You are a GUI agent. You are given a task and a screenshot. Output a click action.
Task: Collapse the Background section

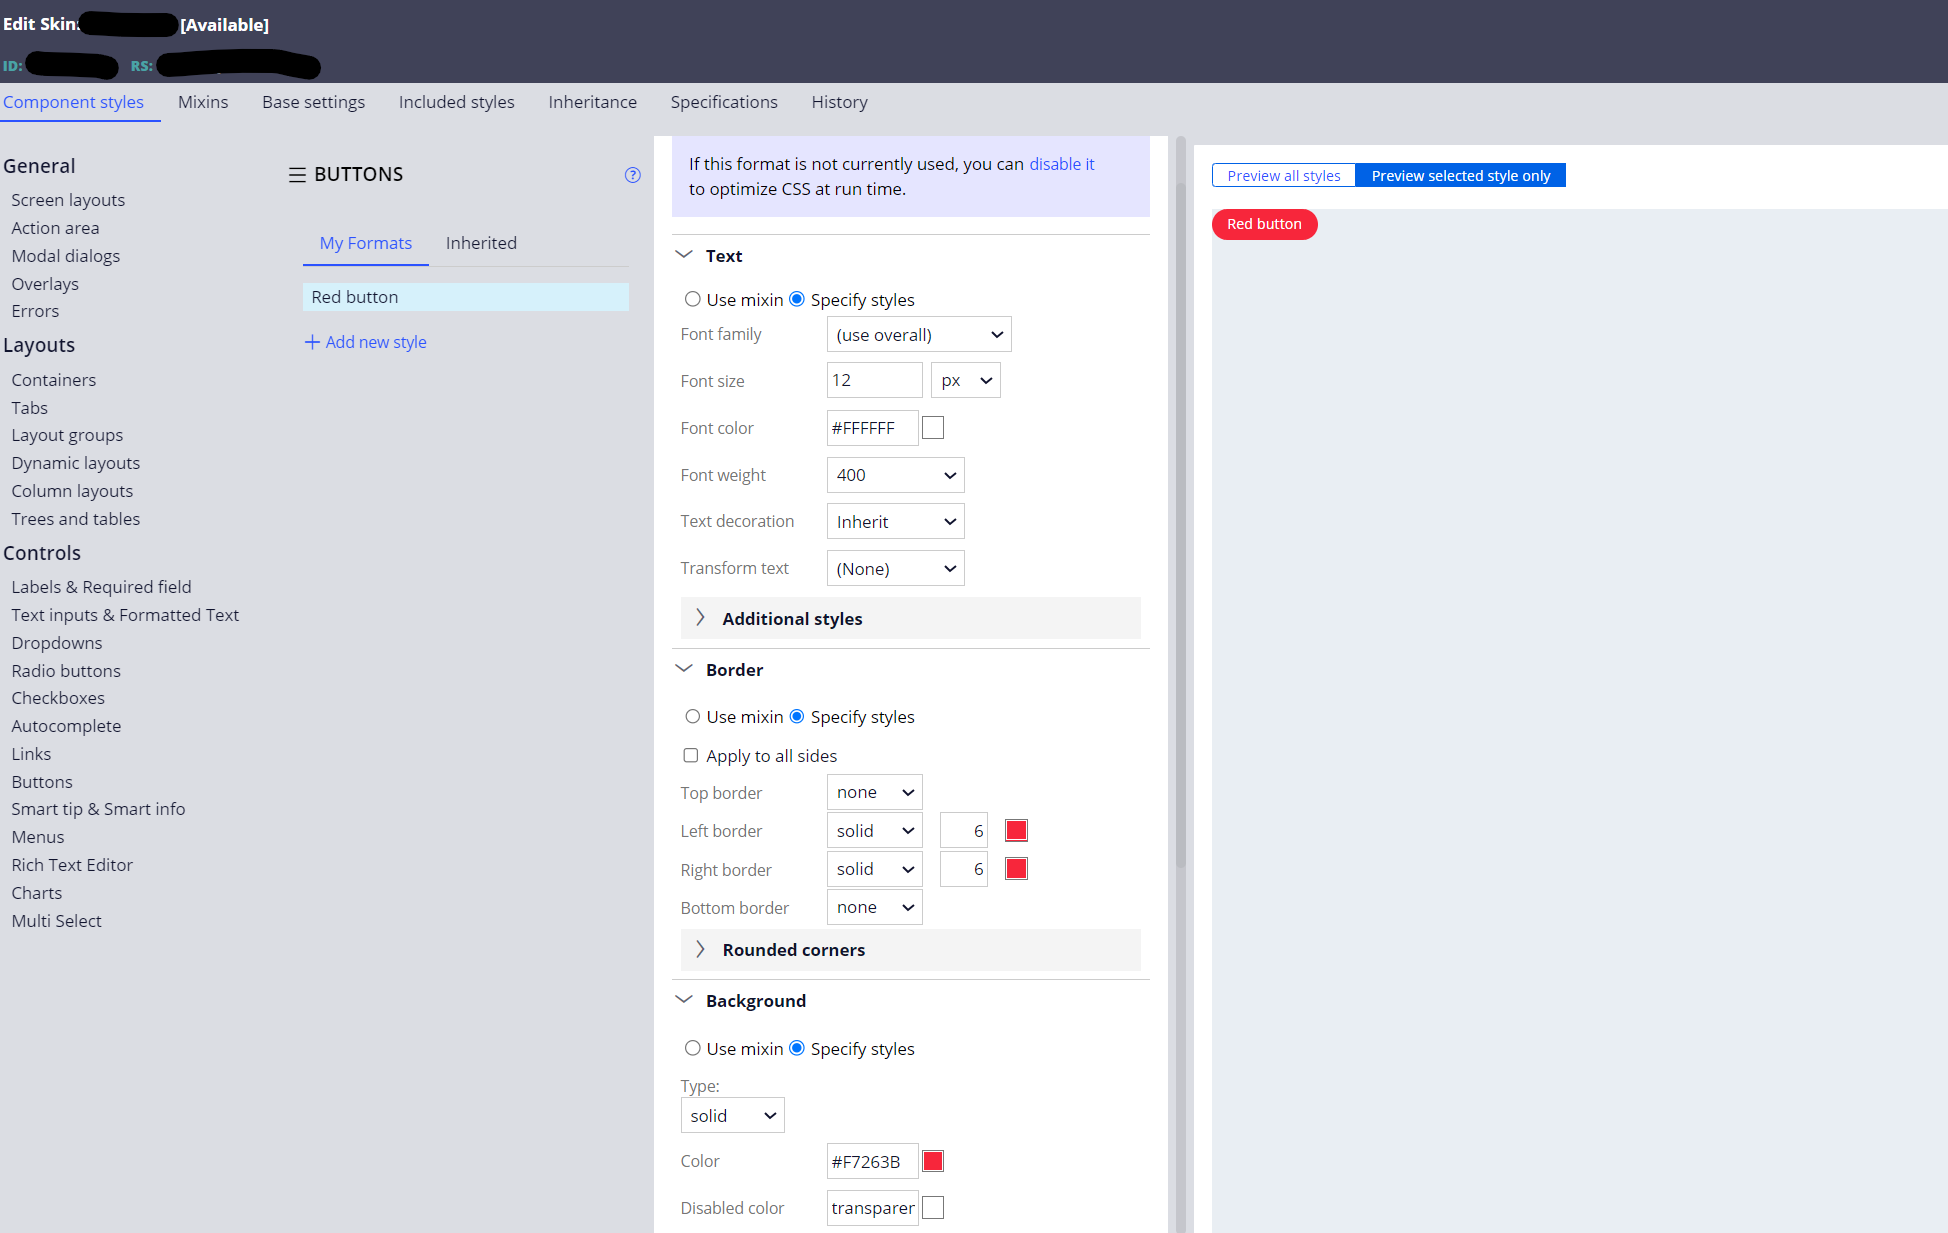click(684, 1000)
